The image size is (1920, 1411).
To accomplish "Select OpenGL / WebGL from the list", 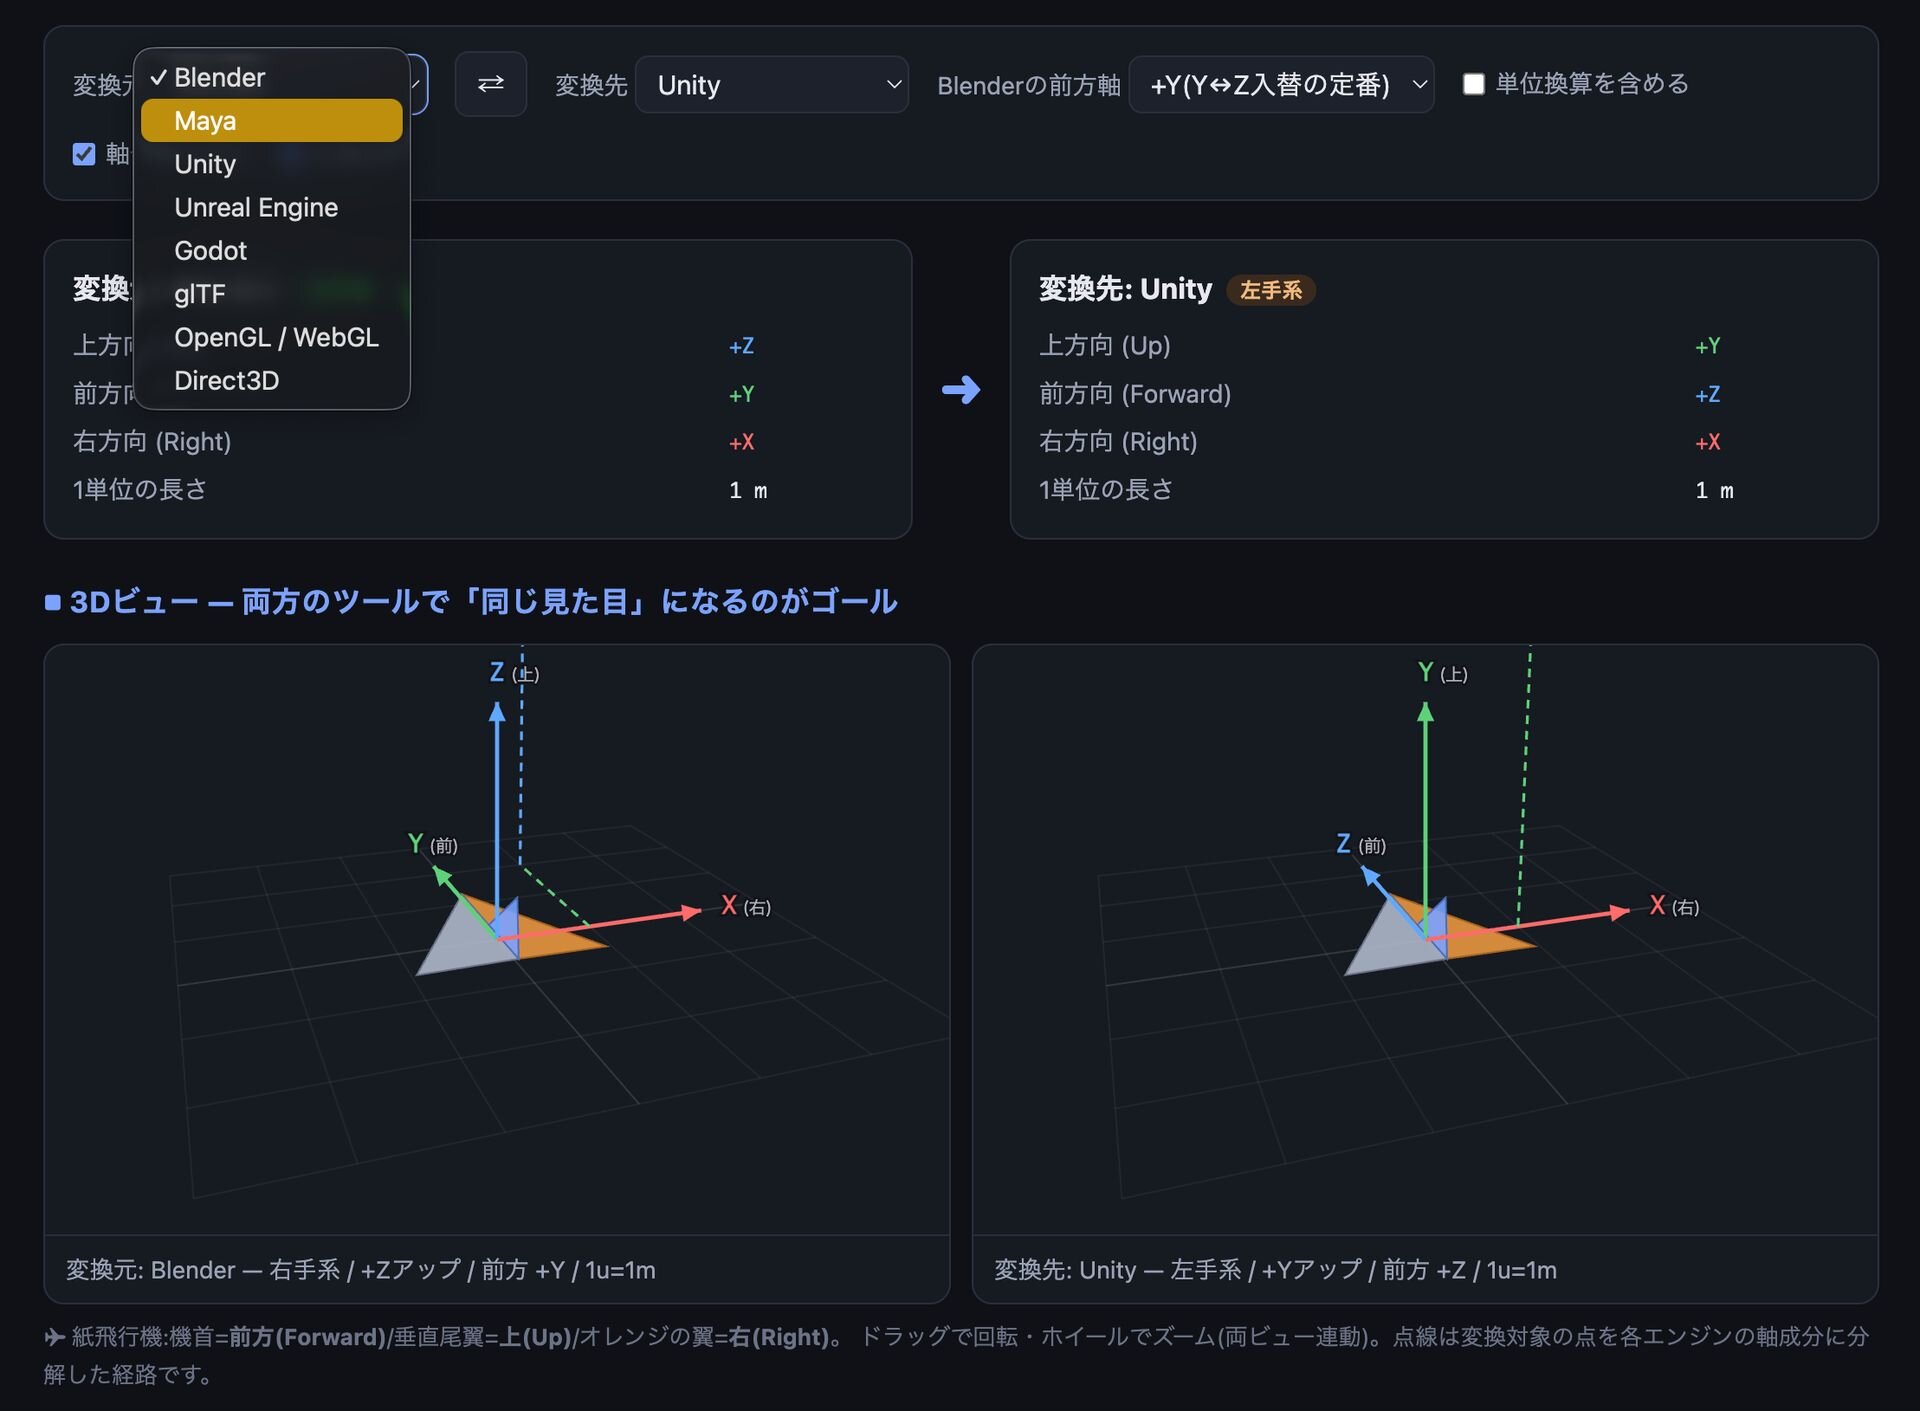I will (272, 337).
